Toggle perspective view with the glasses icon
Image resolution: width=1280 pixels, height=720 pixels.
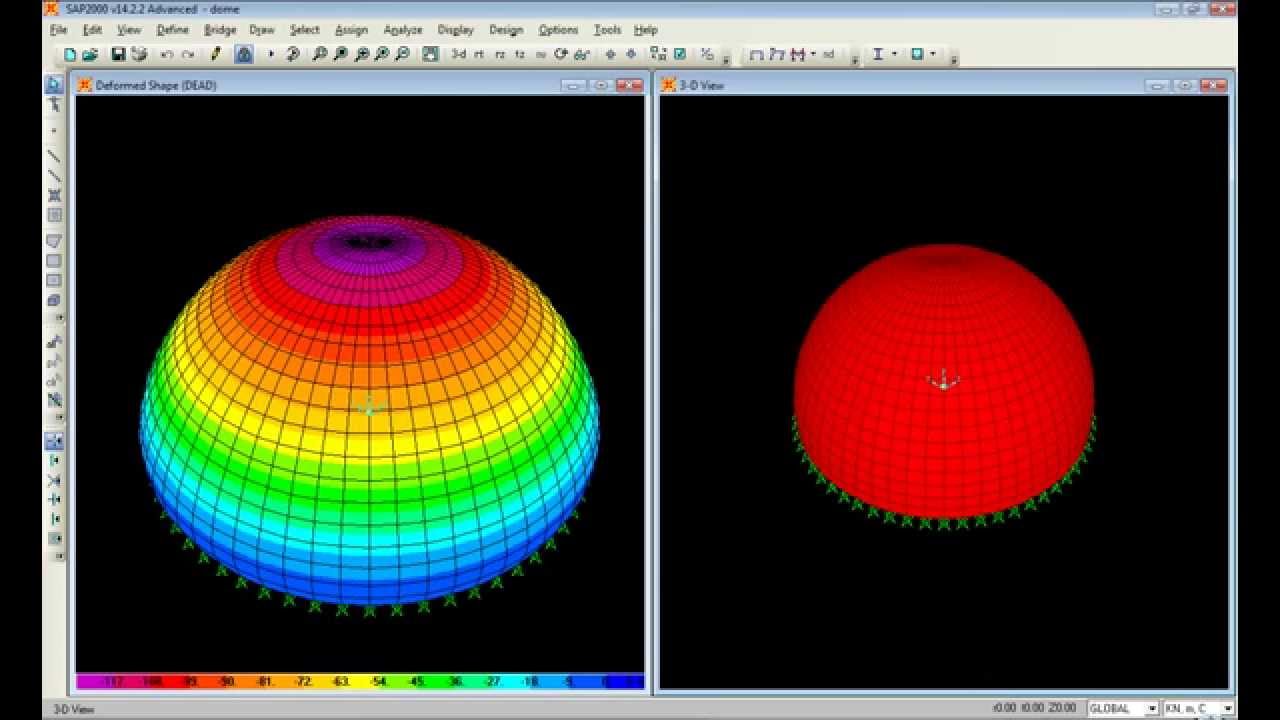[581, 55]
